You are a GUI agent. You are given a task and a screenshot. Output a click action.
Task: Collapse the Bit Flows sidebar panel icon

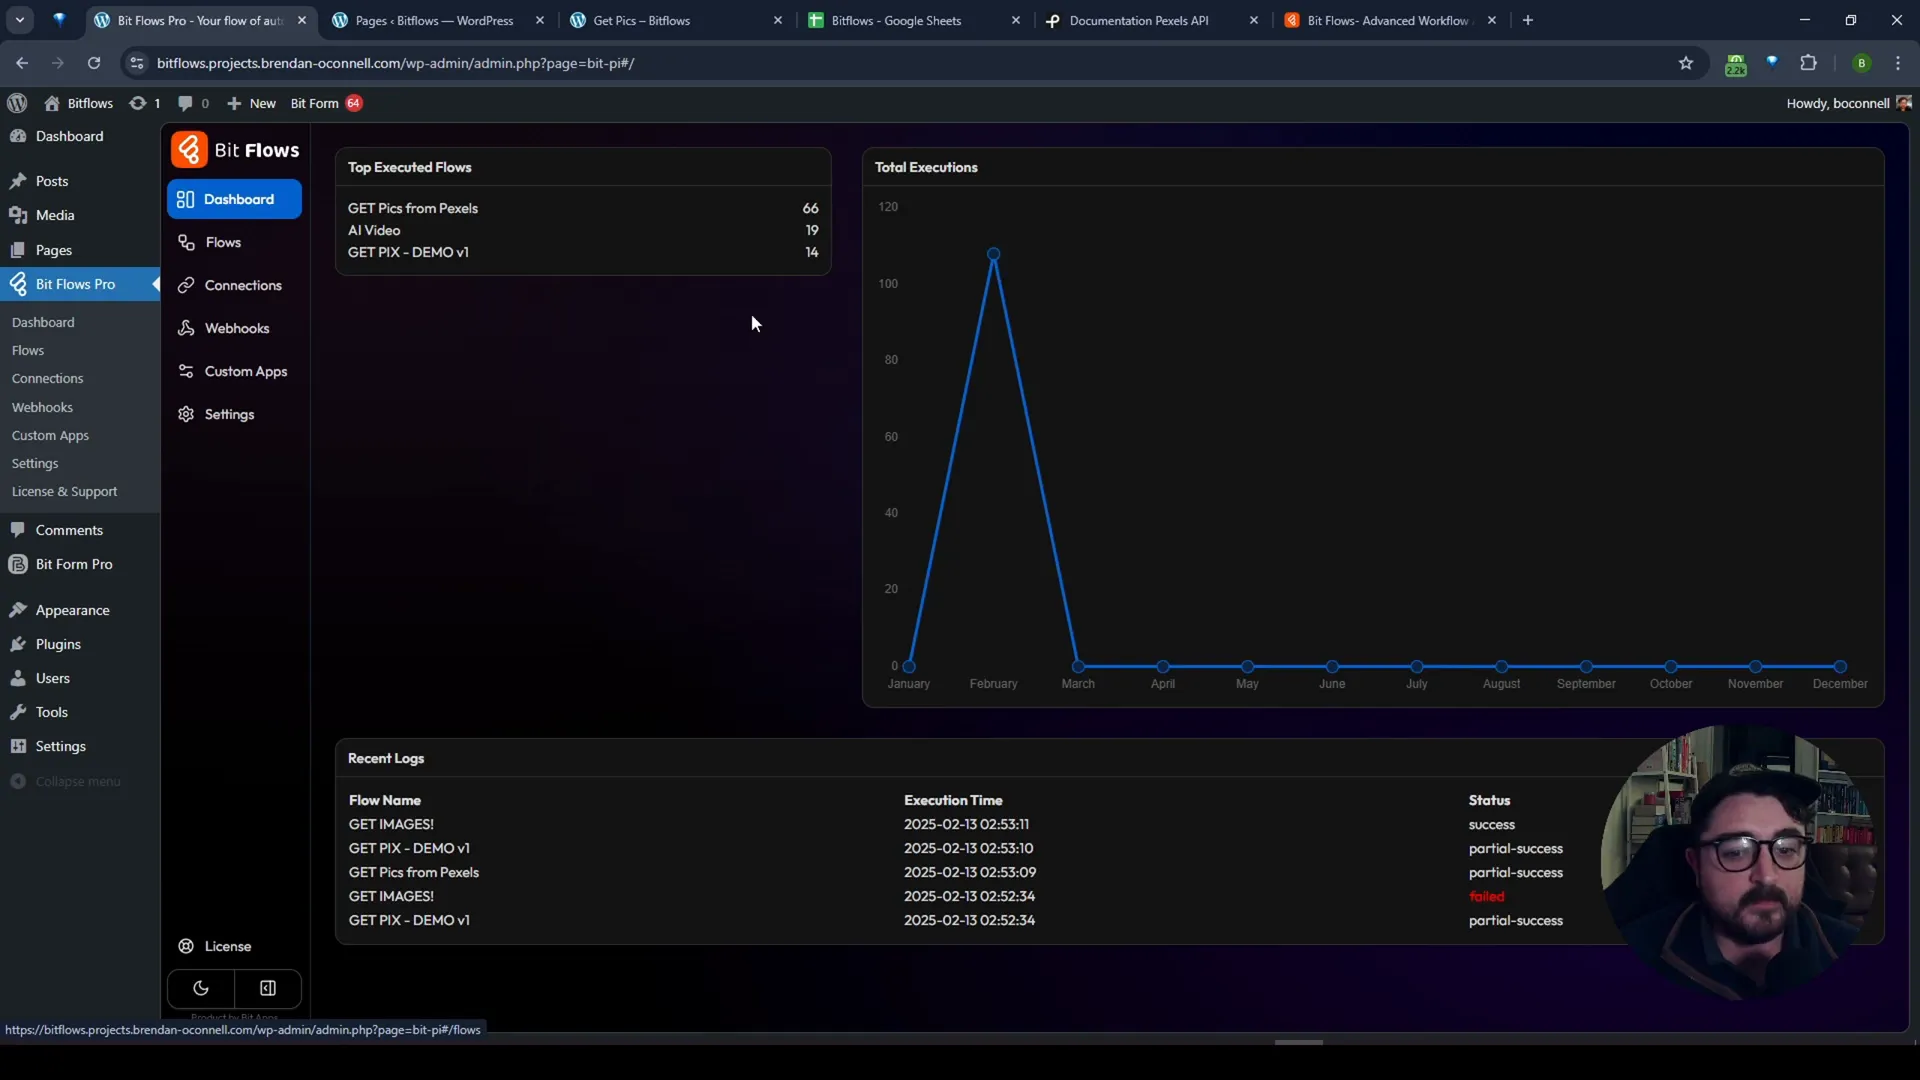(x=268, y=988)
